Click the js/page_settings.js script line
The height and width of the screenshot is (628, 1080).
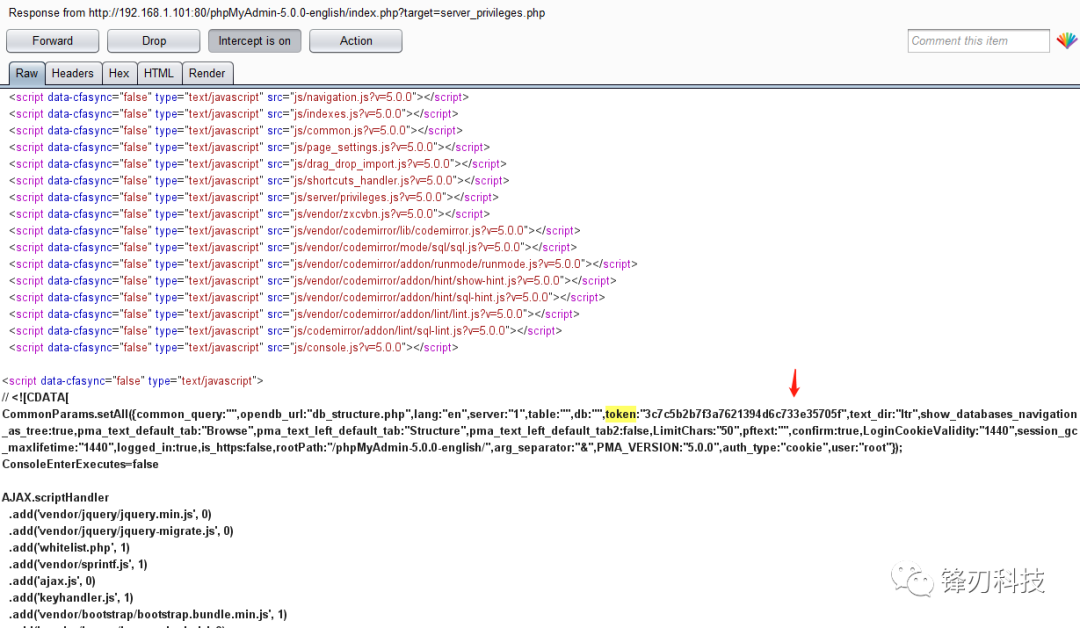[249, 147]
